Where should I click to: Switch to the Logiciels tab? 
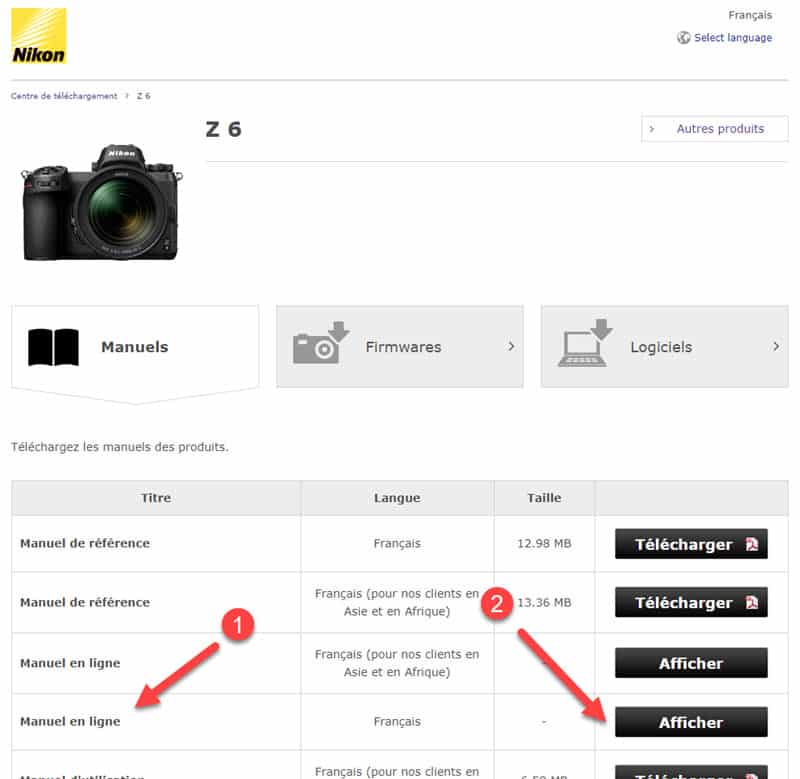coord(664,347)
